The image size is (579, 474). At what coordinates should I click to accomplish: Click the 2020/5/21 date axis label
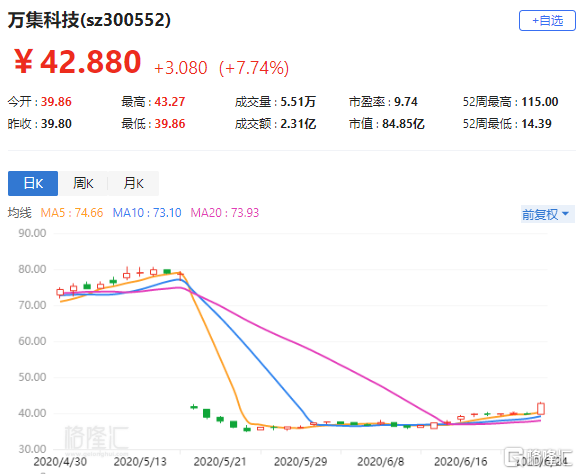220,461
